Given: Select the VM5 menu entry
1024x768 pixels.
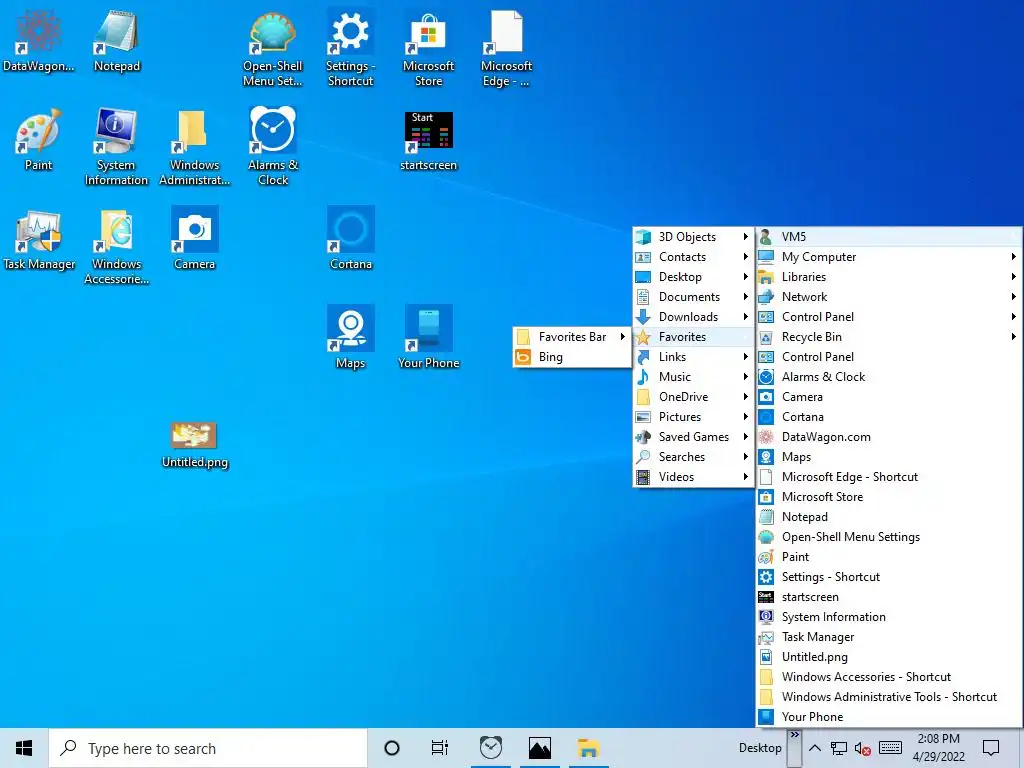Looking at the screenshot, I should pos(889,236).
